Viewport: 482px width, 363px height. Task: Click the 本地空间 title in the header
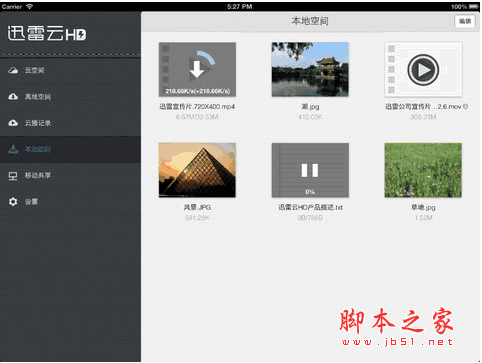(x=310, y=21)
